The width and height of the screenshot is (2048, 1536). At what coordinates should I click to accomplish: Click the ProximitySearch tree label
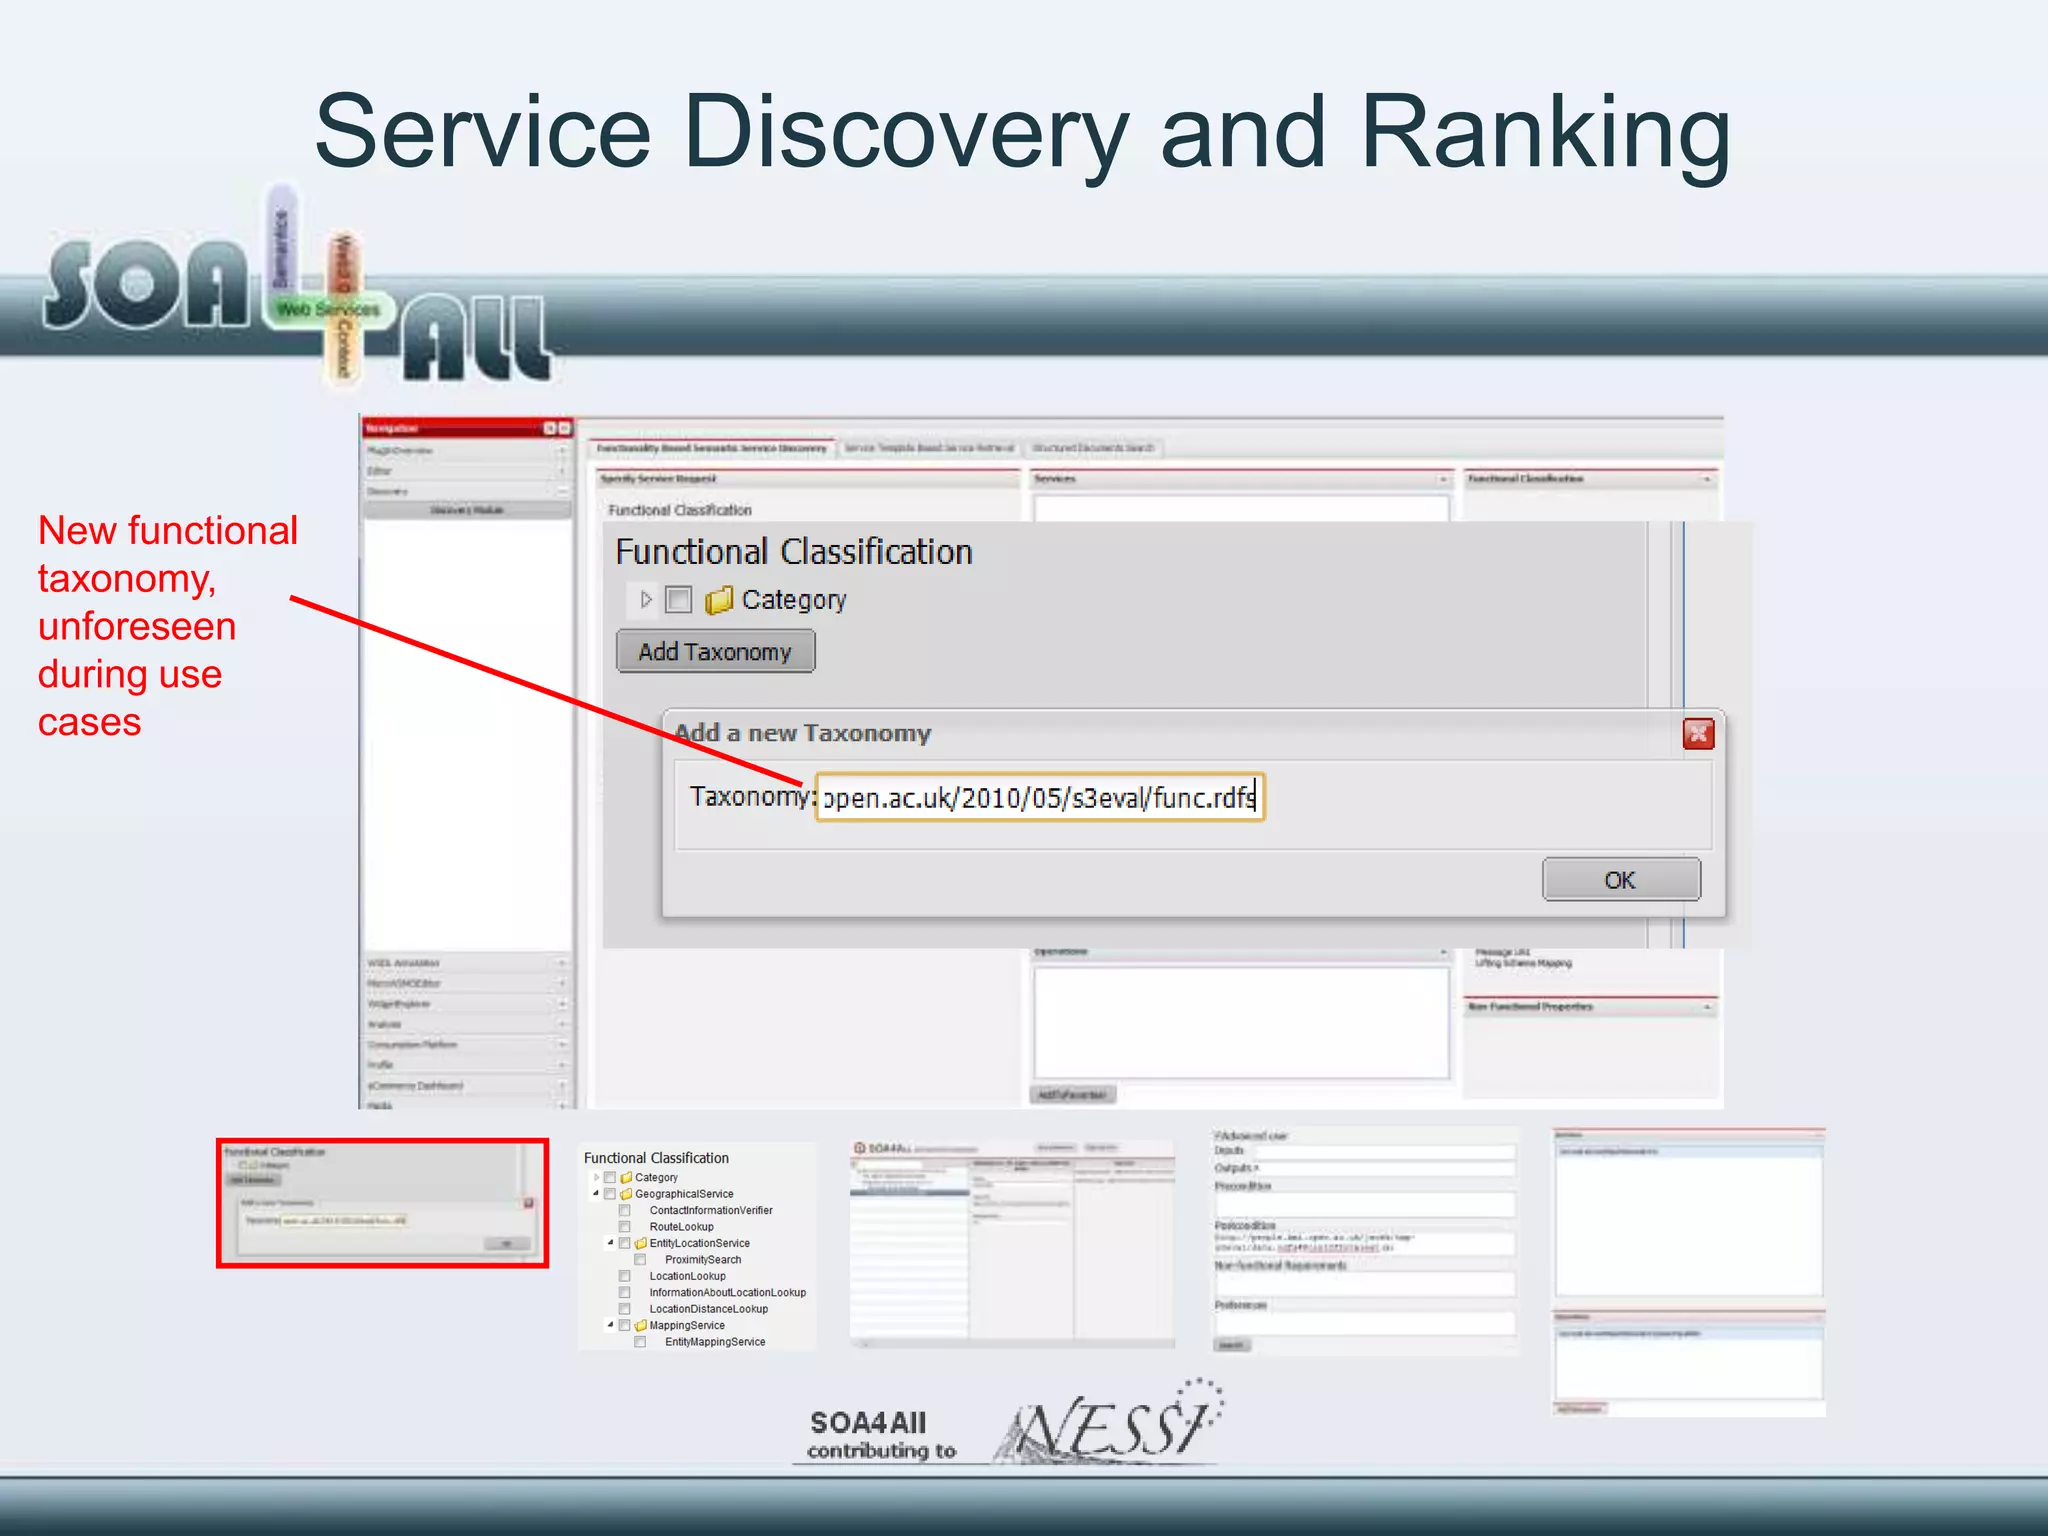[x=703, y=1260]
